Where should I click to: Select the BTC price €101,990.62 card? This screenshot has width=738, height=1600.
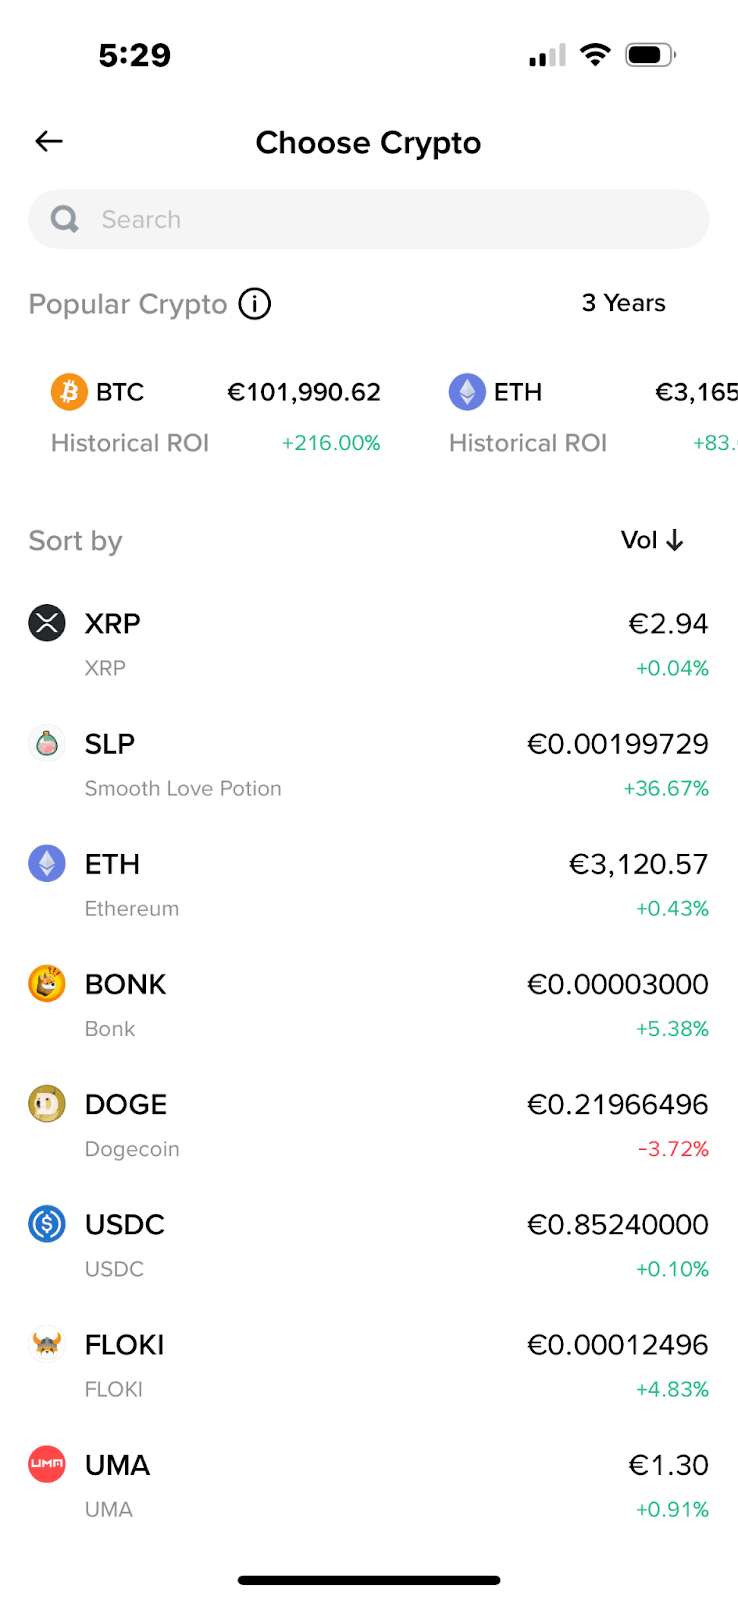tap(215, 417)
